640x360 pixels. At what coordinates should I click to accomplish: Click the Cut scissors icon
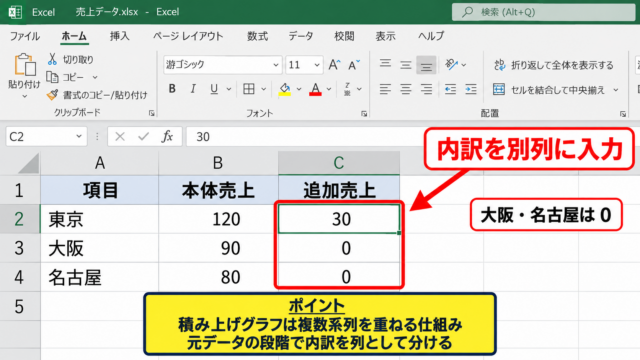pyautogui.click(x=52, y=59)
